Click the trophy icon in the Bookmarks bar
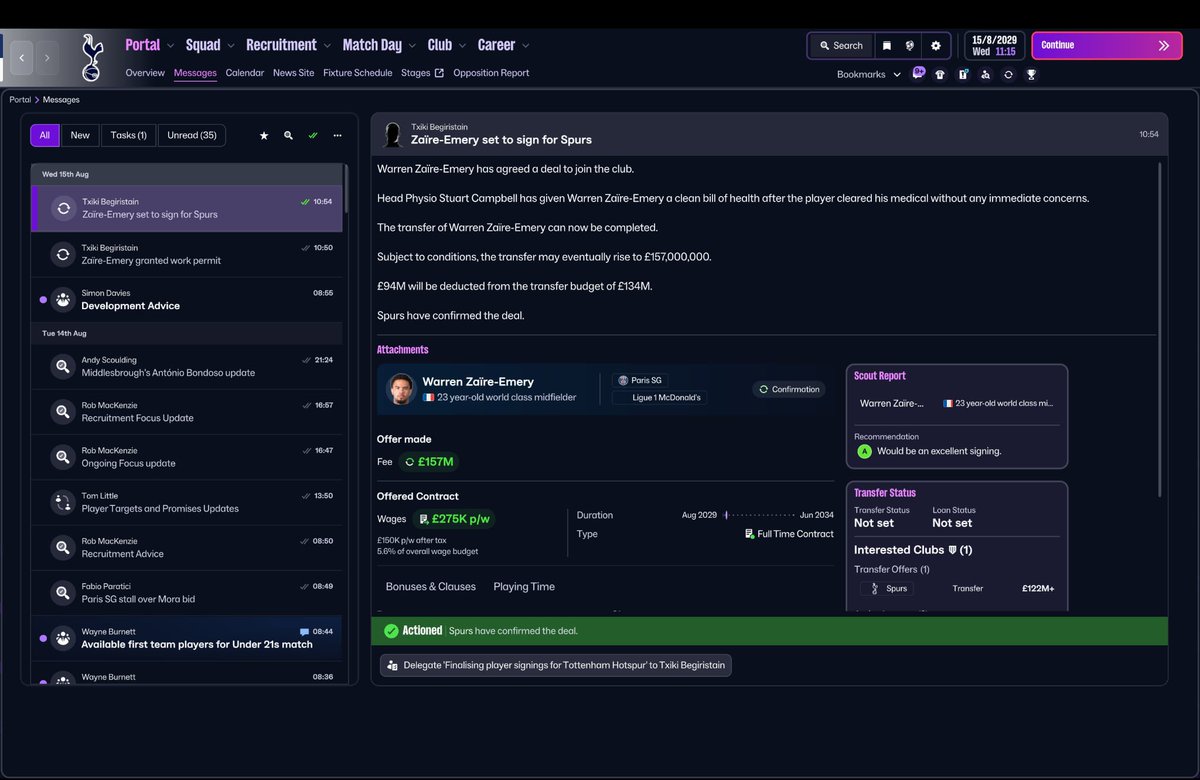Image resolution: width=1200 pixels, height=780 pixels. (x=1031, y=74)
